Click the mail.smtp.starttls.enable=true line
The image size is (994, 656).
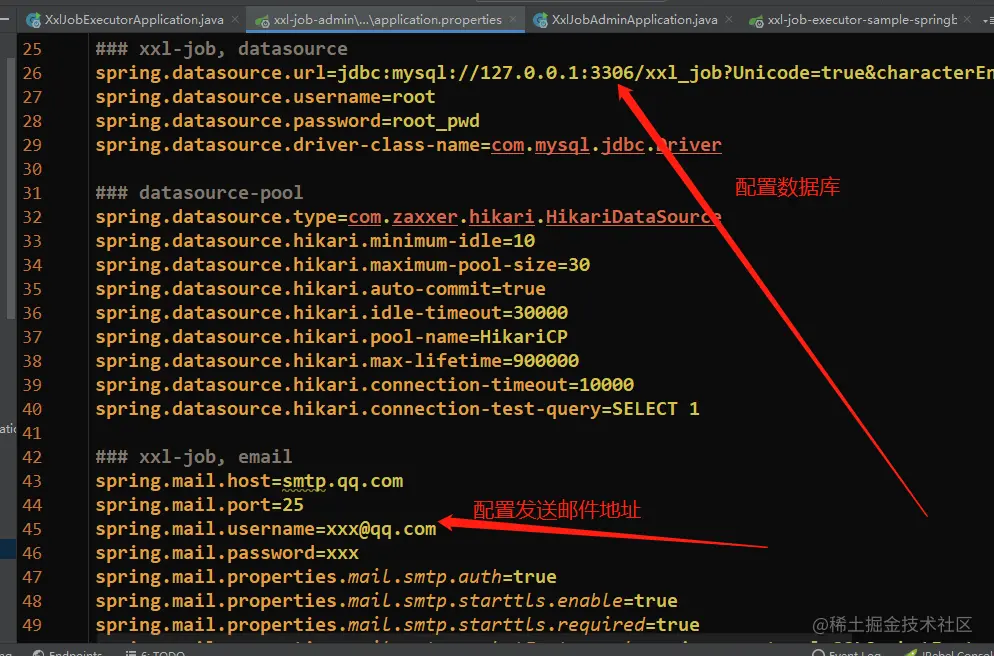(x=387, y=601)
